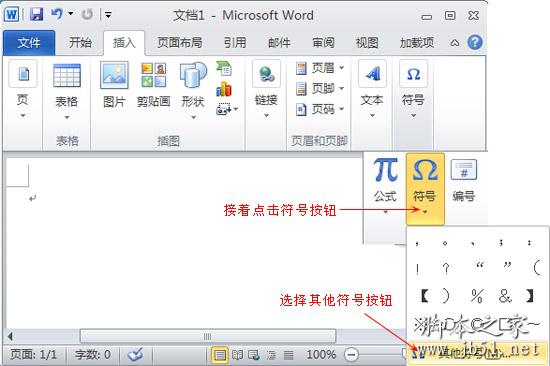
Task: Click the zoom out minus button
Action: (351, 355)
